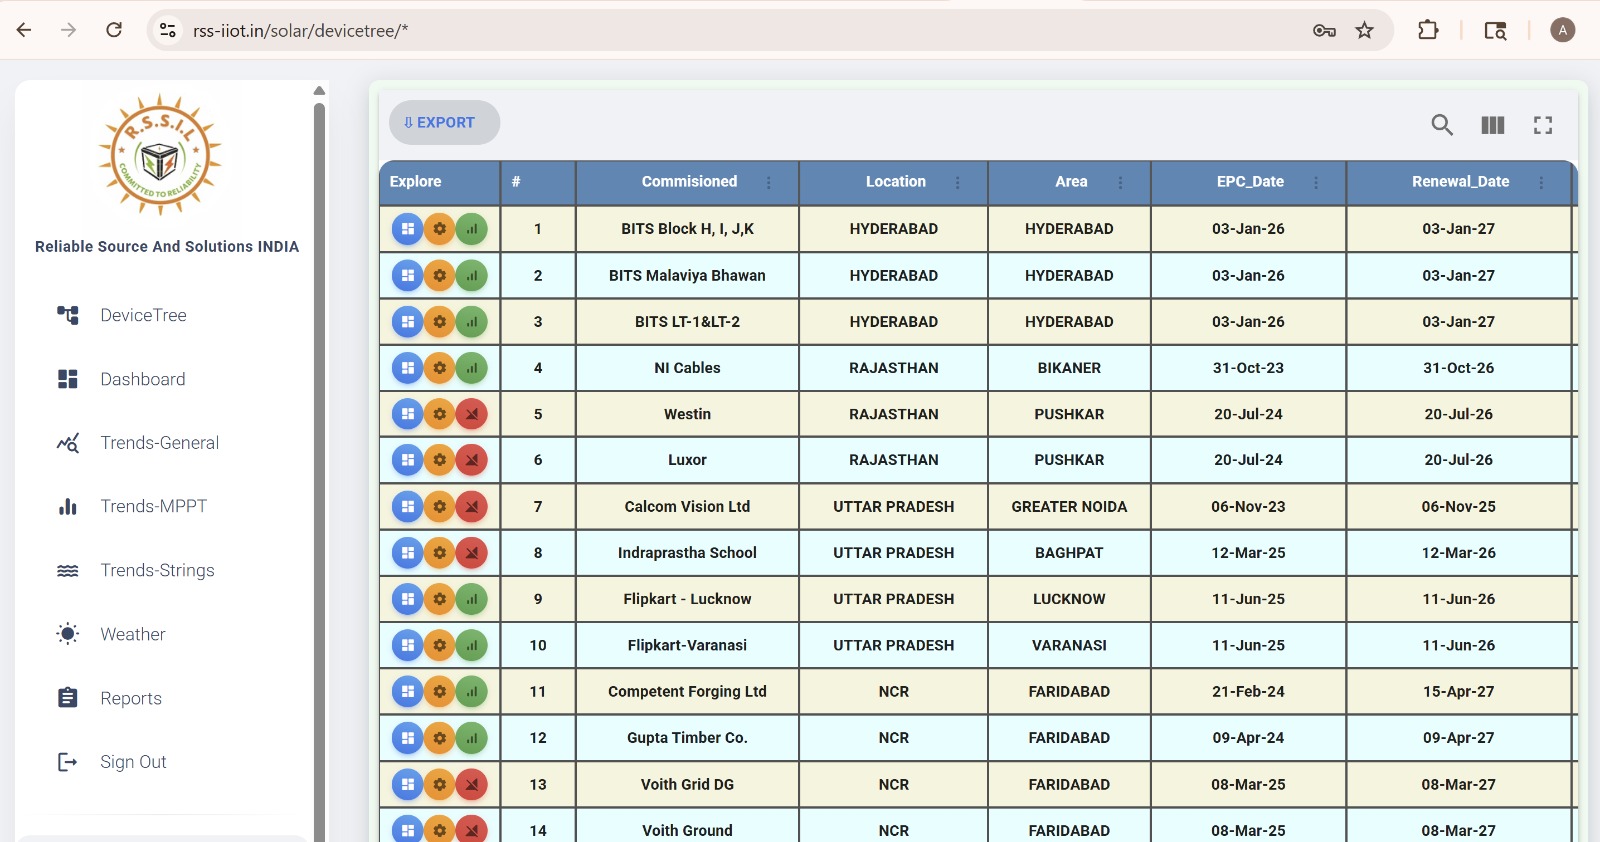
Task: Open the table search icon
Action: (1442, 125)
